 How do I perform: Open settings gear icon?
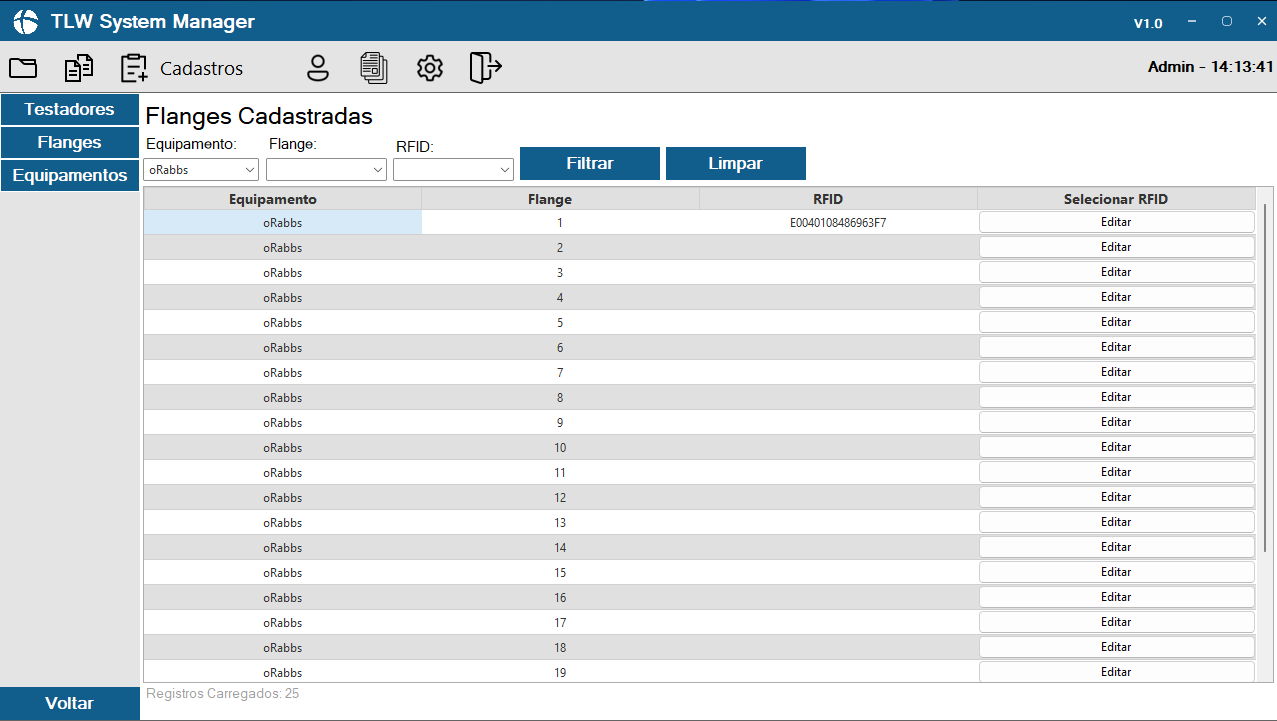[430, 68]
